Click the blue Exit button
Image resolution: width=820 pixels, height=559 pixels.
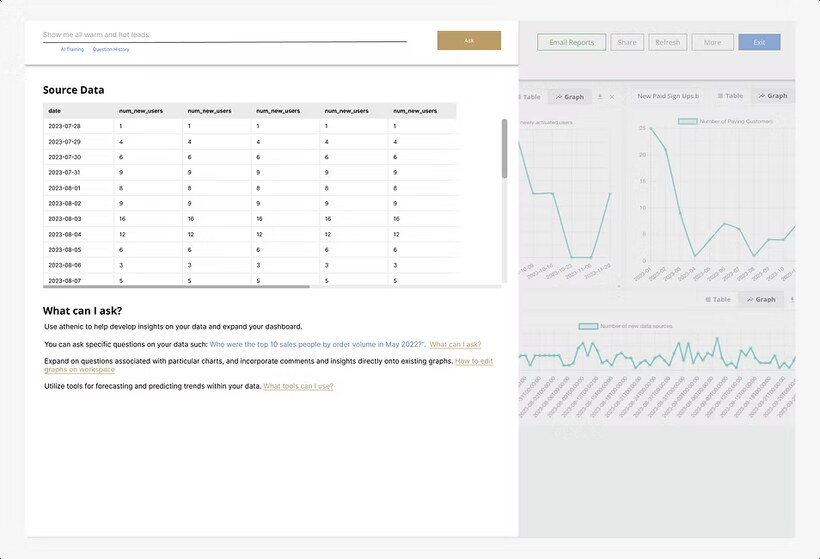[759, 42]
